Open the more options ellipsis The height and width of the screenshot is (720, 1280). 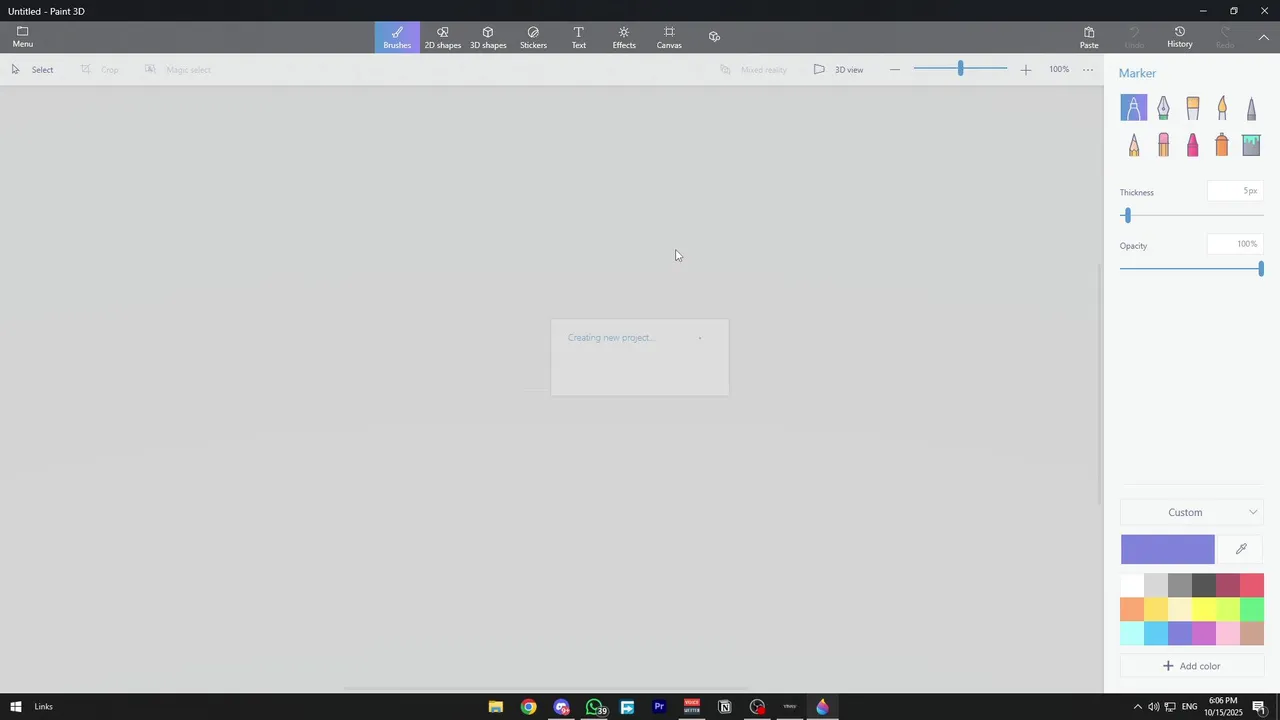pos(1088,69)
